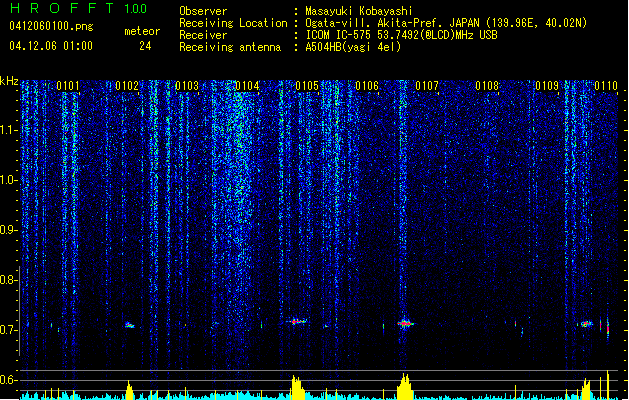This screenshot has height=400, width=629.
Task: Click the 0110 time marker
Action: pyautogui.click(x=606, y=86)
